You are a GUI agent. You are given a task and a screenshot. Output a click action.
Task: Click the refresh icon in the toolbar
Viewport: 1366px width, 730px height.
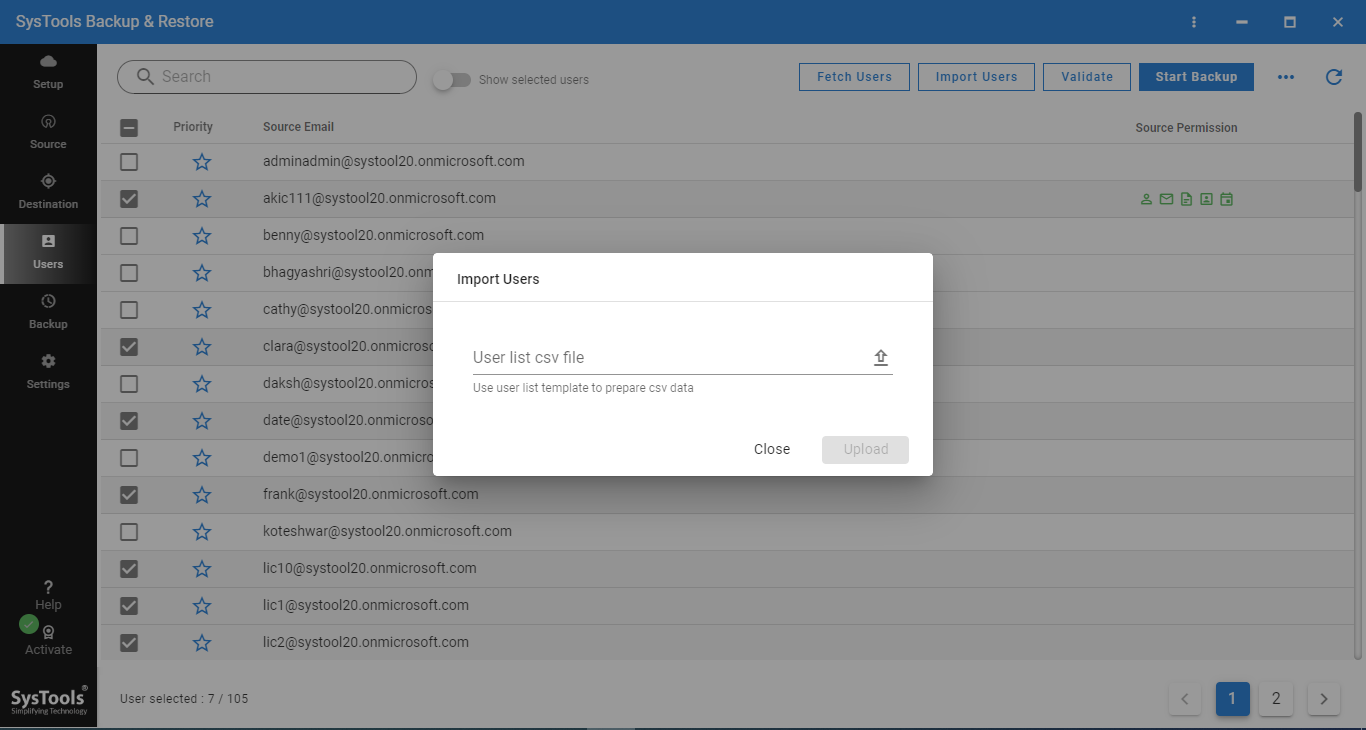coord(1334,77)
